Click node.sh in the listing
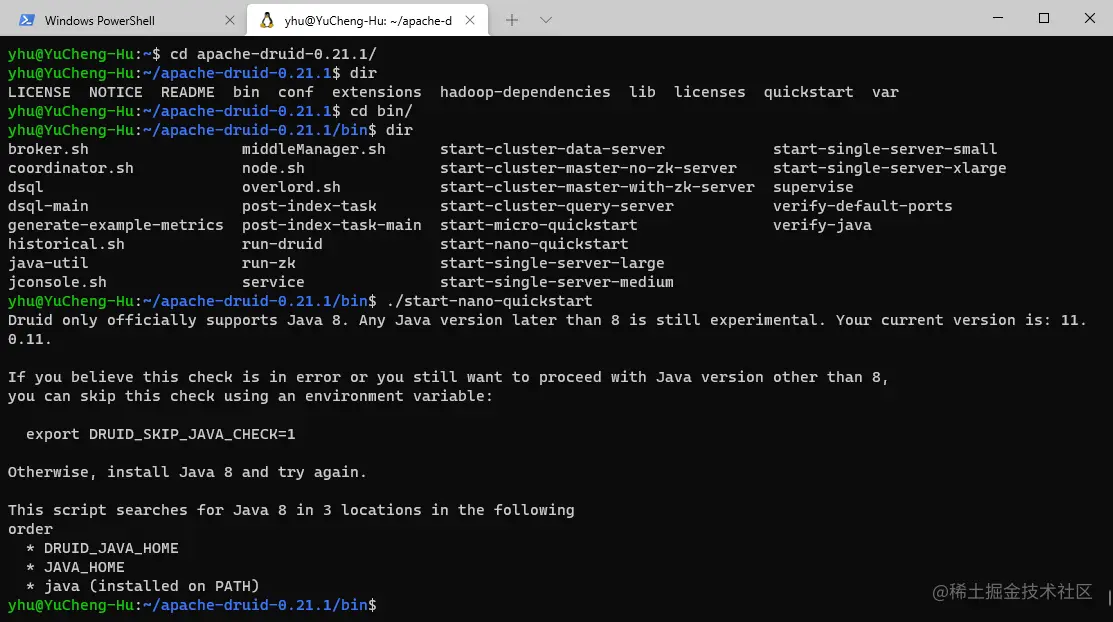Viewport: 1113px width, 622px height. 273,168
